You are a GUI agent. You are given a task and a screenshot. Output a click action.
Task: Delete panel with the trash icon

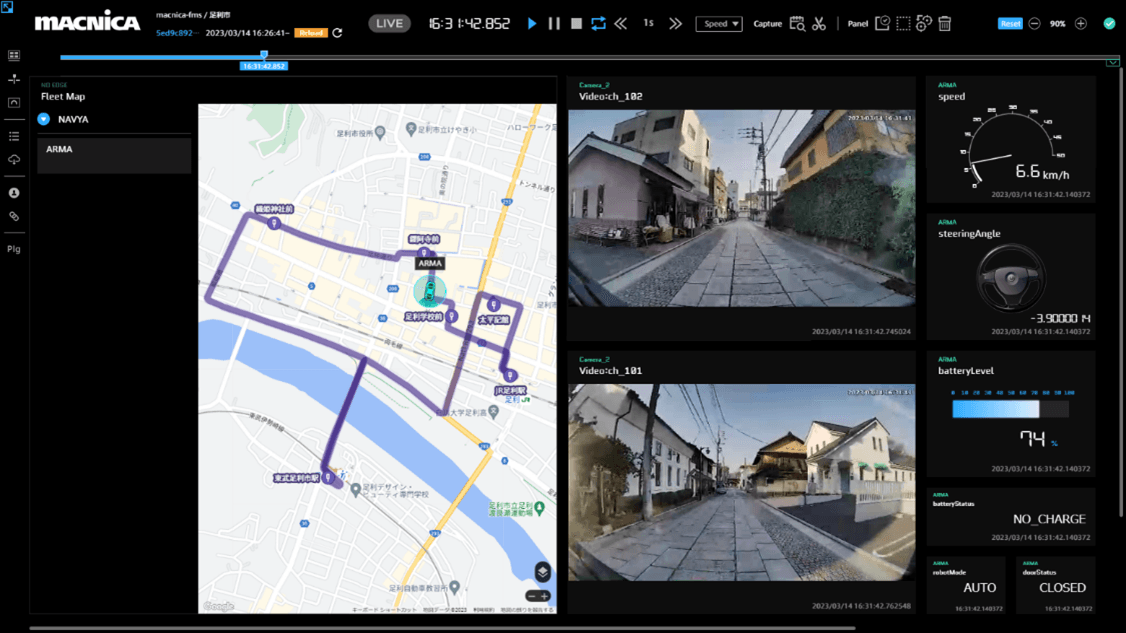click(x=945, y=23)
